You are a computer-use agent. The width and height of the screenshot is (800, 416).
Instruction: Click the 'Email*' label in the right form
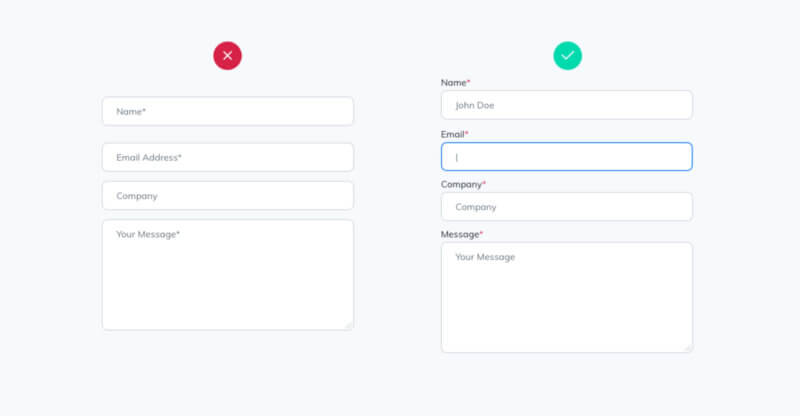pos(455,134)
